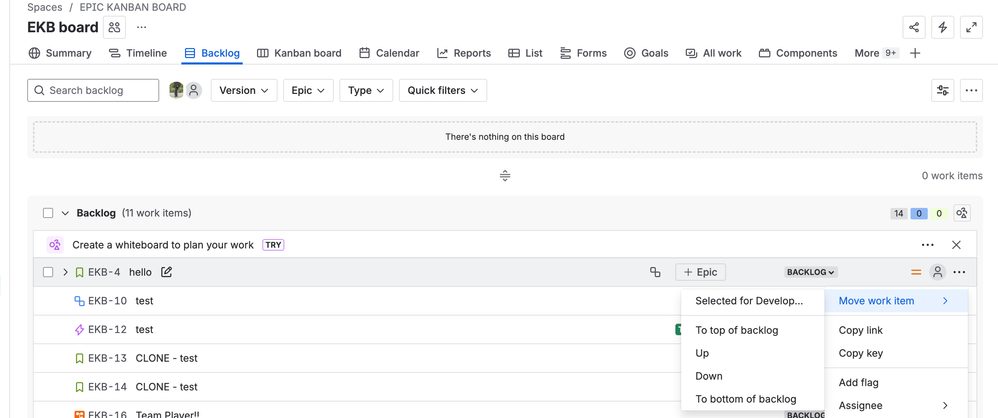The width and height of the screenshot is (998, 418).
Task: Open the Goals tab
Action: (646, 53)
